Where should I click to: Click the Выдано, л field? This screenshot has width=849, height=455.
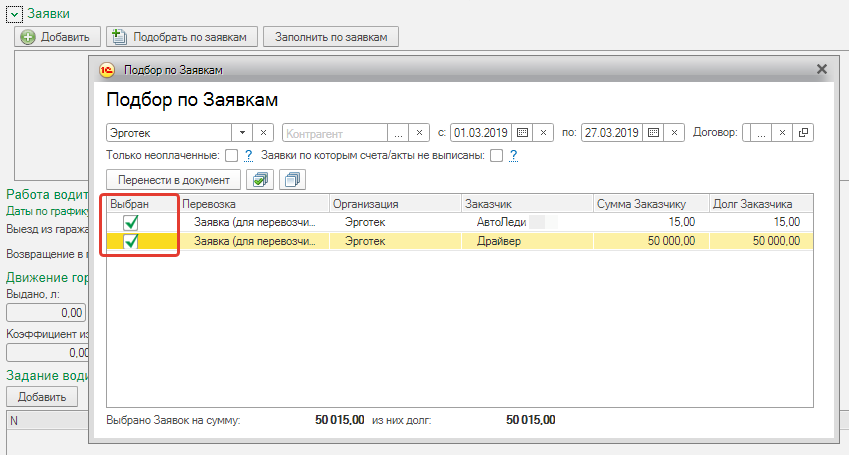pos(46,313)
